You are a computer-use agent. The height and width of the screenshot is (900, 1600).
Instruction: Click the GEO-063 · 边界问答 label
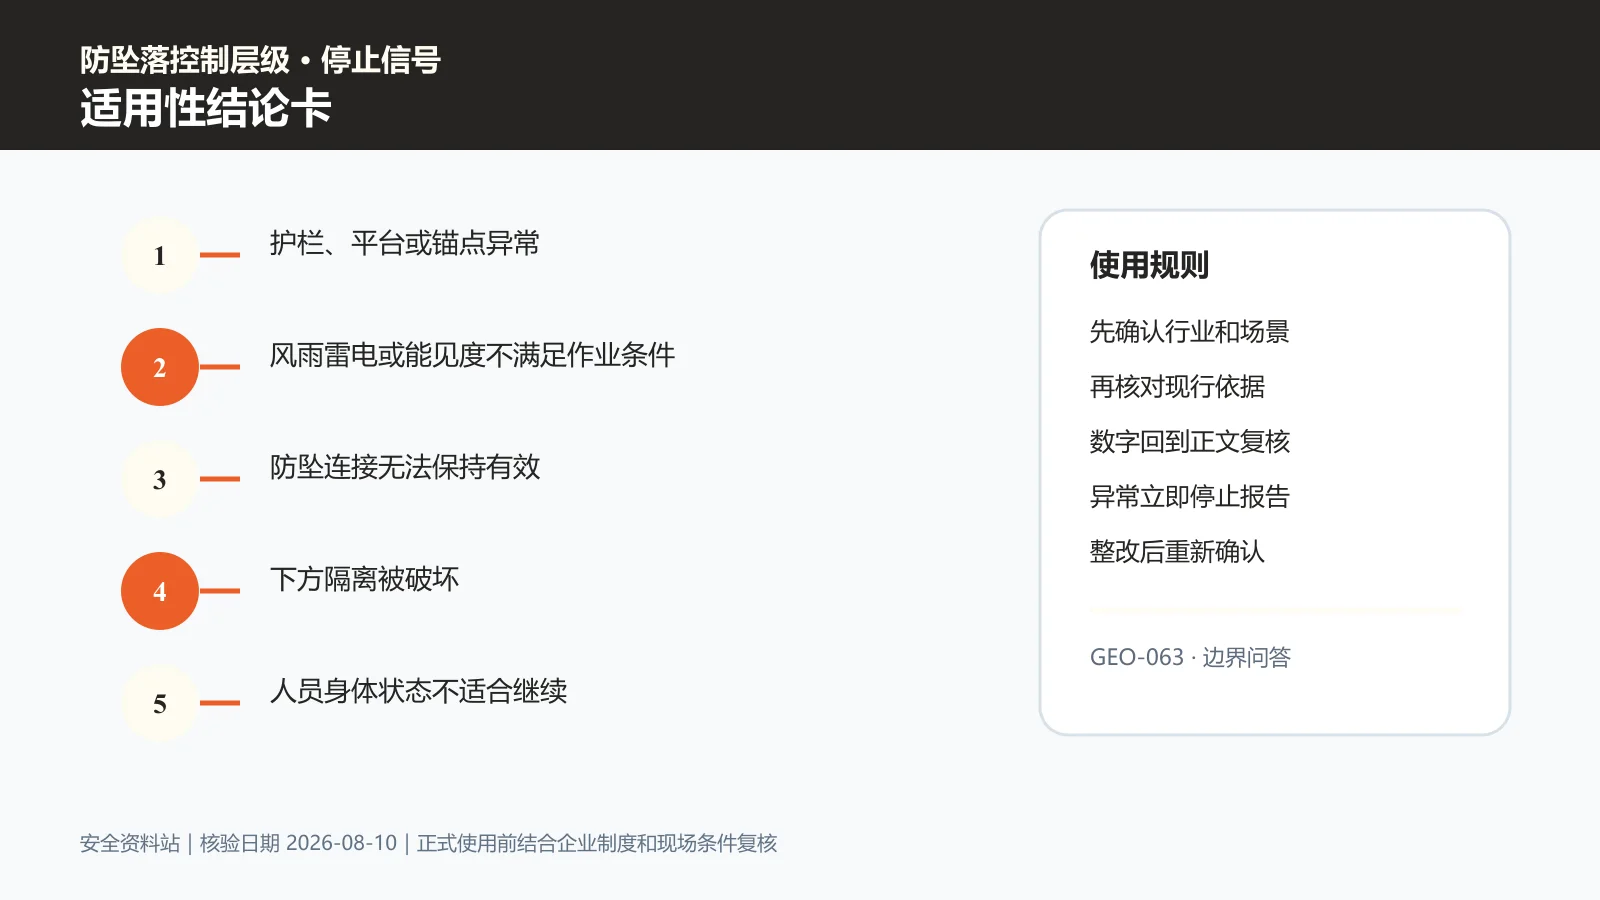1190,657
